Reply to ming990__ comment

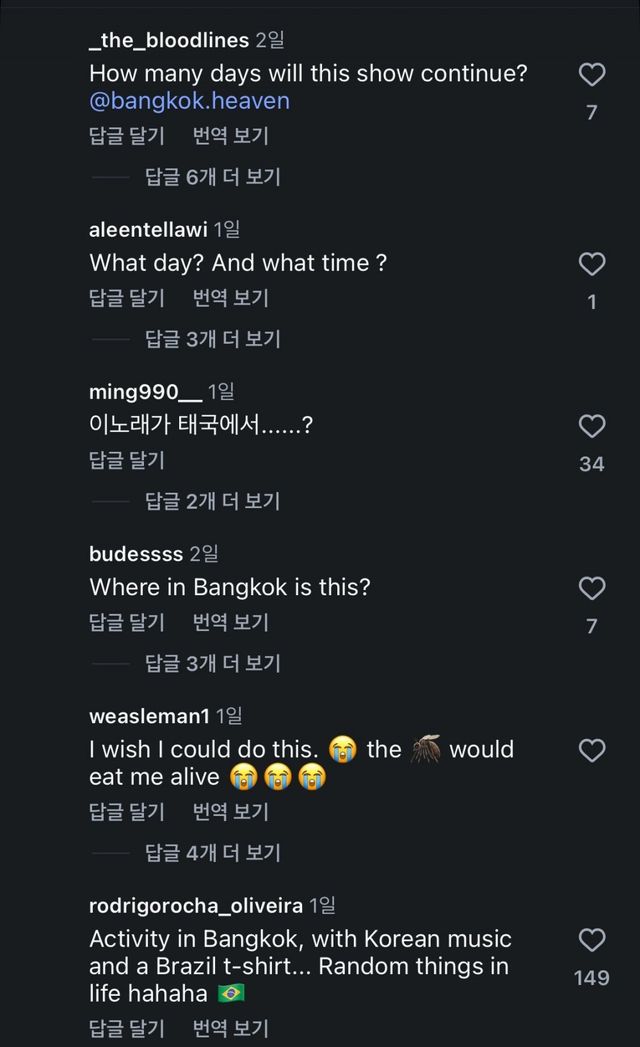point(127,460)
